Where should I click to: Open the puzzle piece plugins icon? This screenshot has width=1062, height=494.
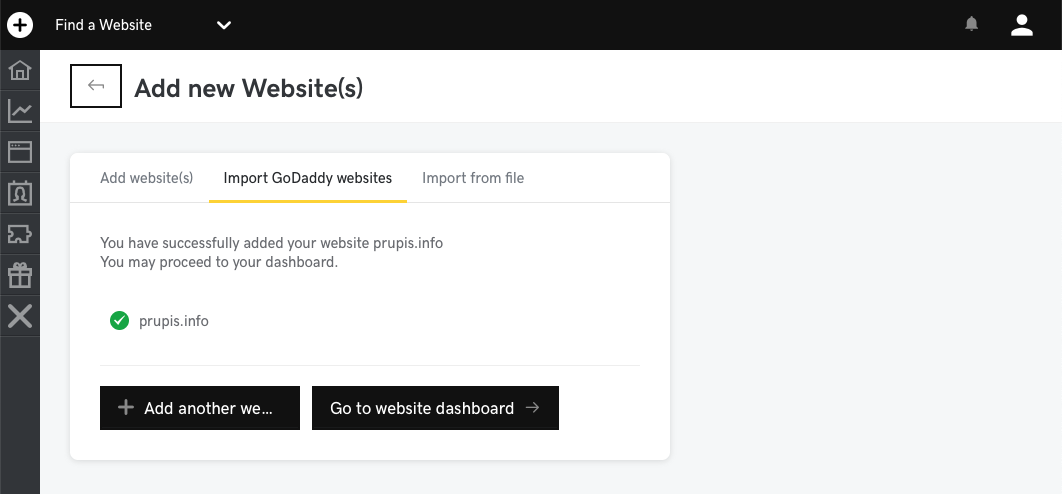[20, 233]
